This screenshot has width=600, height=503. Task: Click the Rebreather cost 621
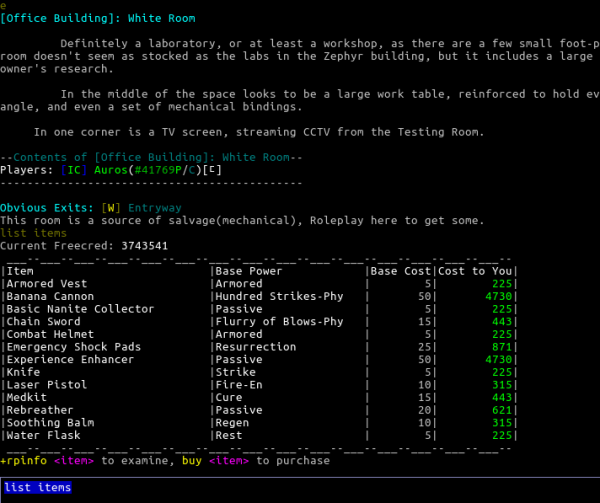[x=502, y=410]
